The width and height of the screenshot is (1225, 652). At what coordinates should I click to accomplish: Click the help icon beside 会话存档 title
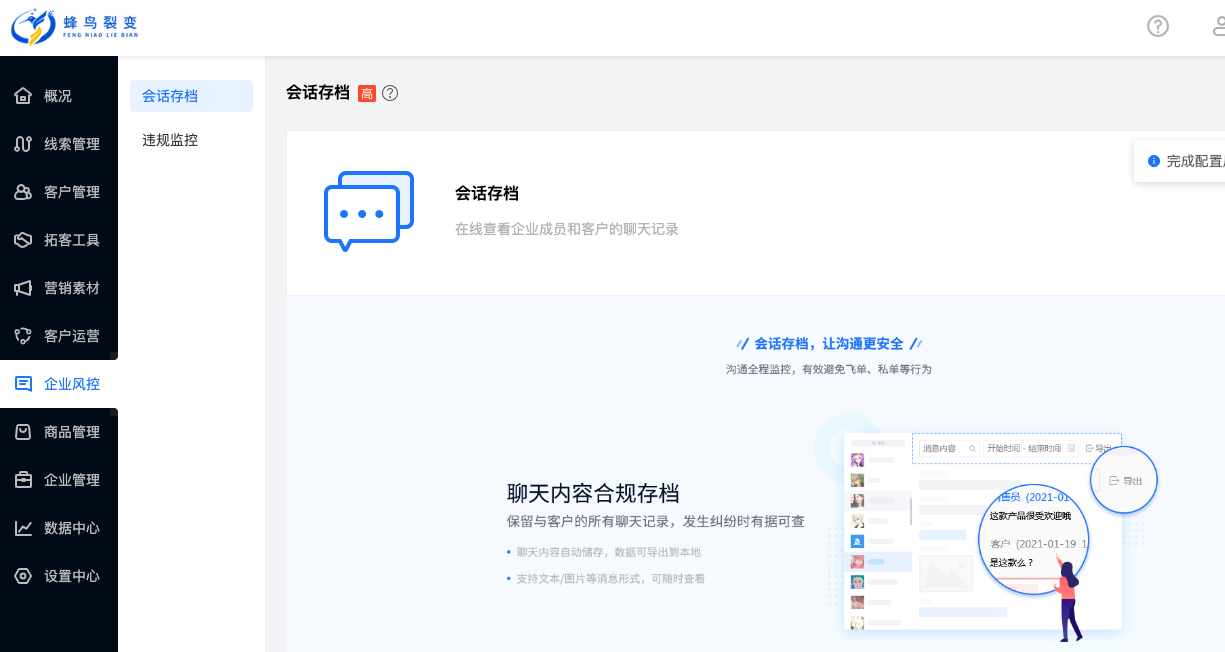point(390,93)
